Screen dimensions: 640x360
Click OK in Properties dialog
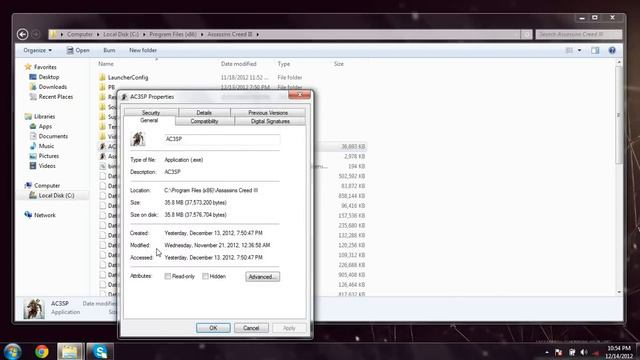pyautogui.click(x=213, y=328)
